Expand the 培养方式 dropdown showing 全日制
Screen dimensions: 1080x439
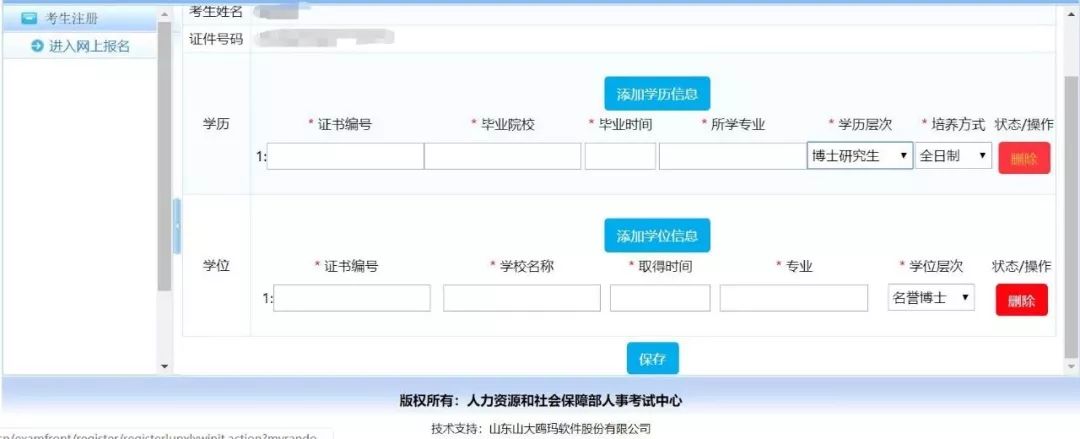(x=954, y=156)
